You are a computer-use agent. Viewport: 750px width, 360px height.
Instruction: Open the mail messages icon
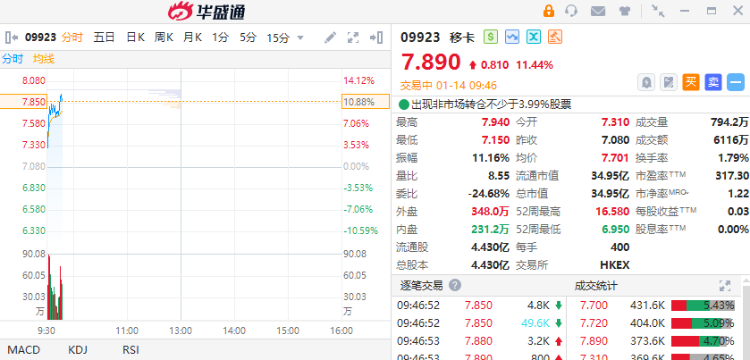click(x=598, y=11)
